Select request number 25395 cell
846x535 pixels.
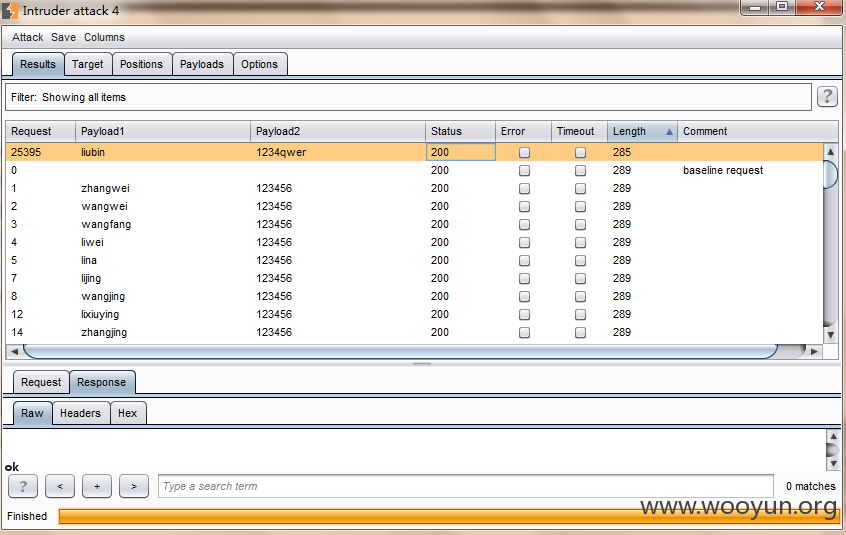(40, 153)
